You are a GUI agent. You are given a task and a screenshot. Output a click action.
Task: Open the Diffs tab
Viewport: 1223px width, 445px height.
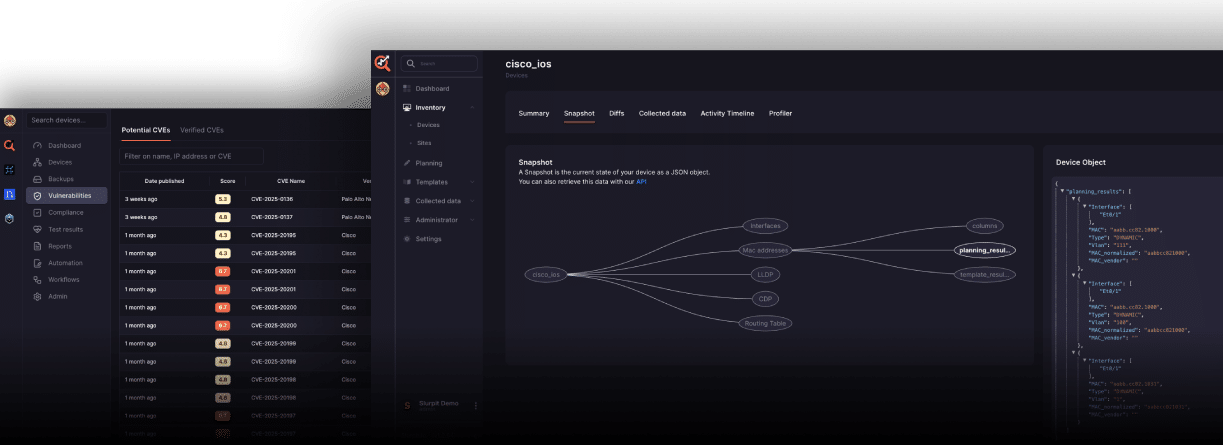[617, 113]
